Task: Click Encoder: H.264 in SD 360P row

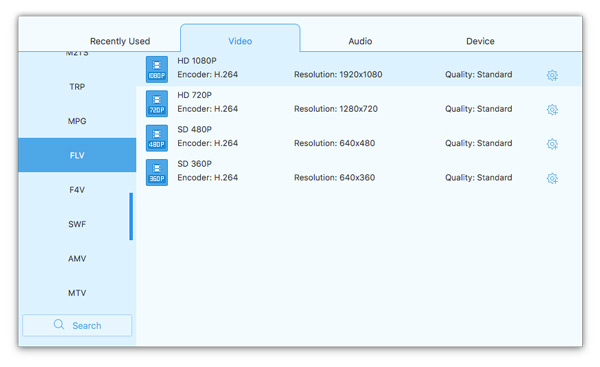Action: 207,178
